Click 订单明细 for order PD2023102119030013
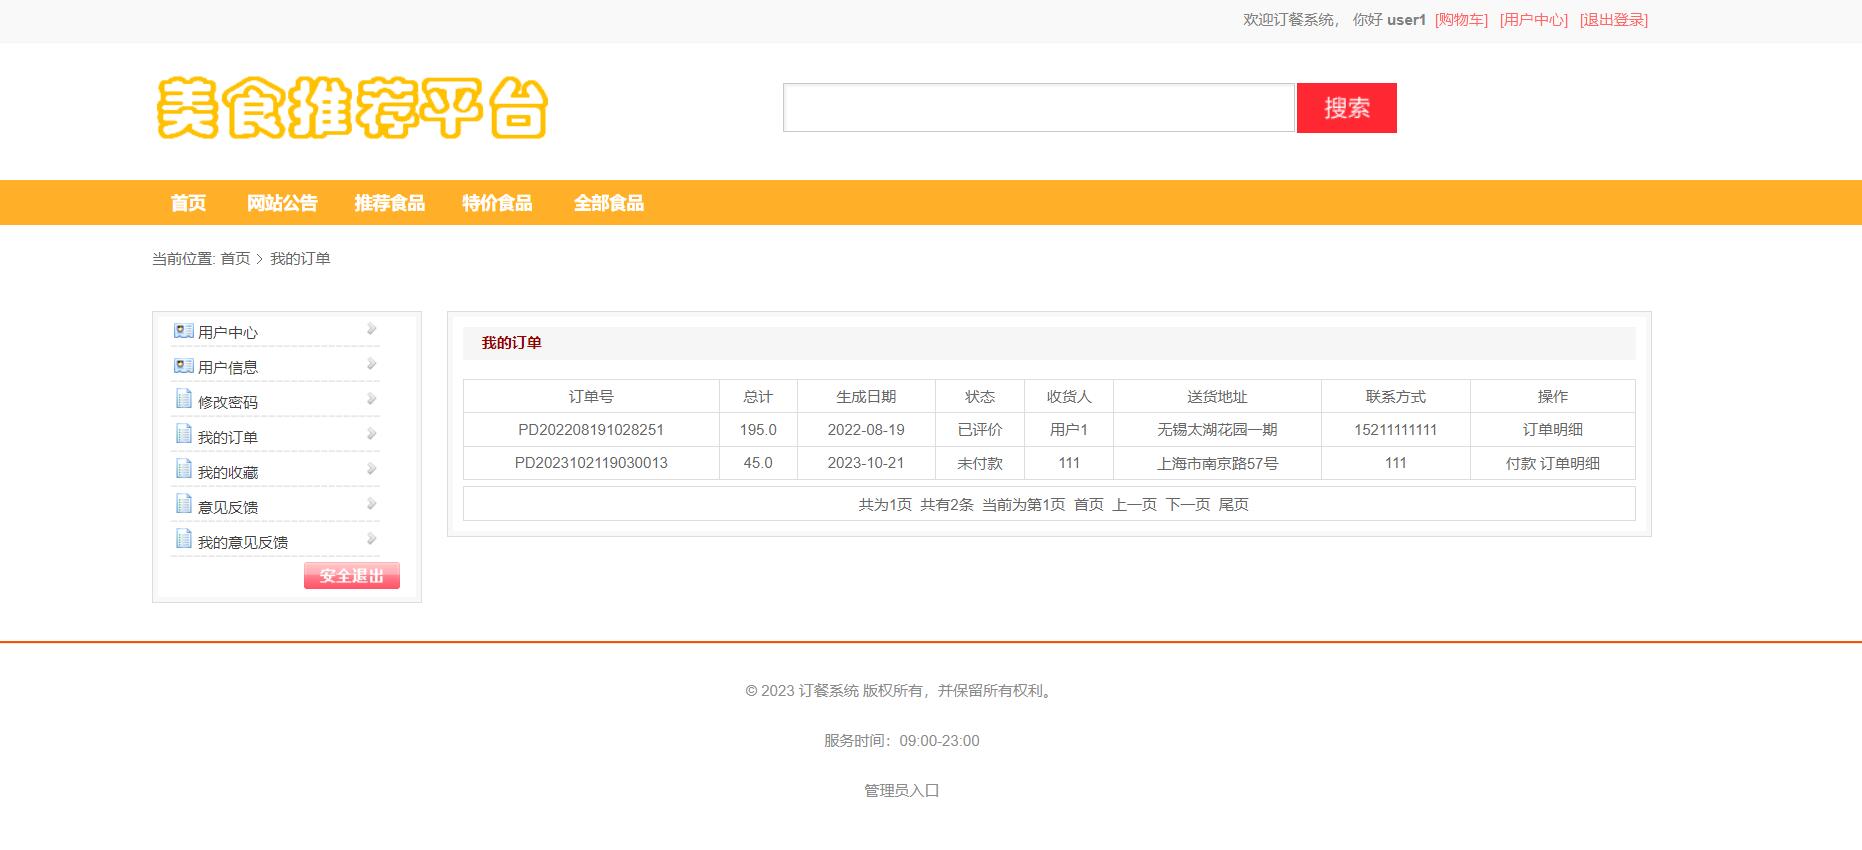1862x850 pixels. click(x=1570, y=463)
